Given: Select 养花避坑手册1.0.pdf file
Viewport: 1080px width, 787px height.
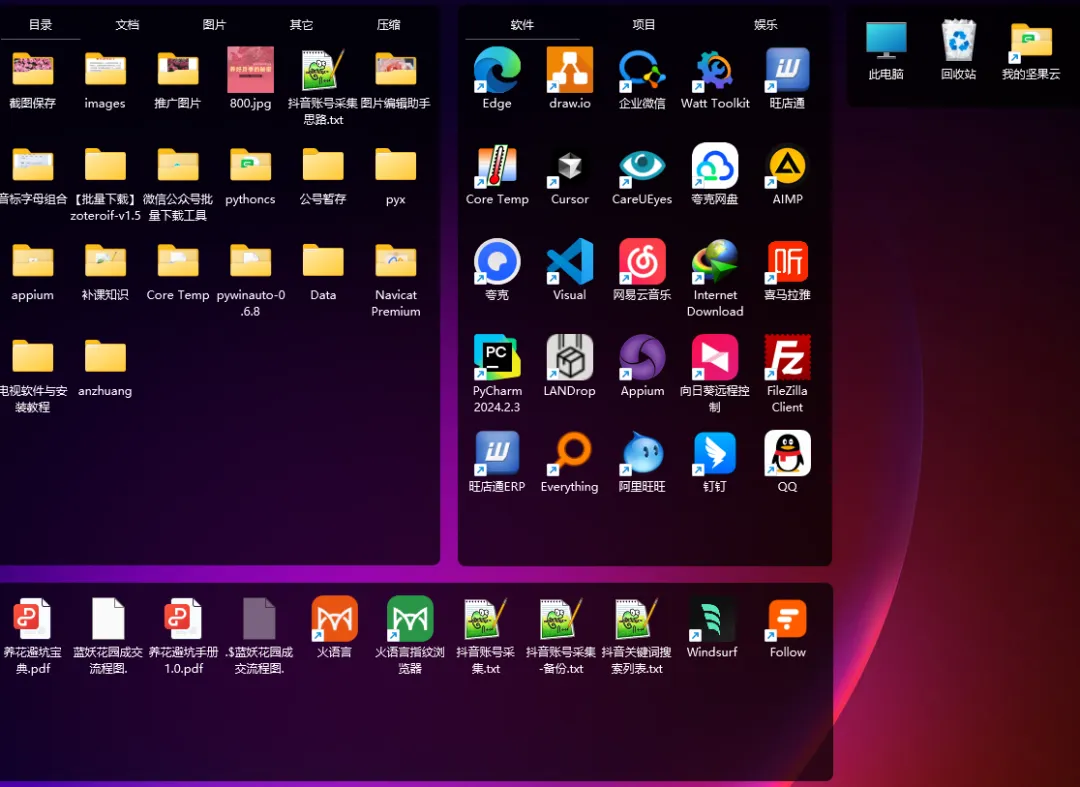Looking at the screenshot, I should coord(183,618).
